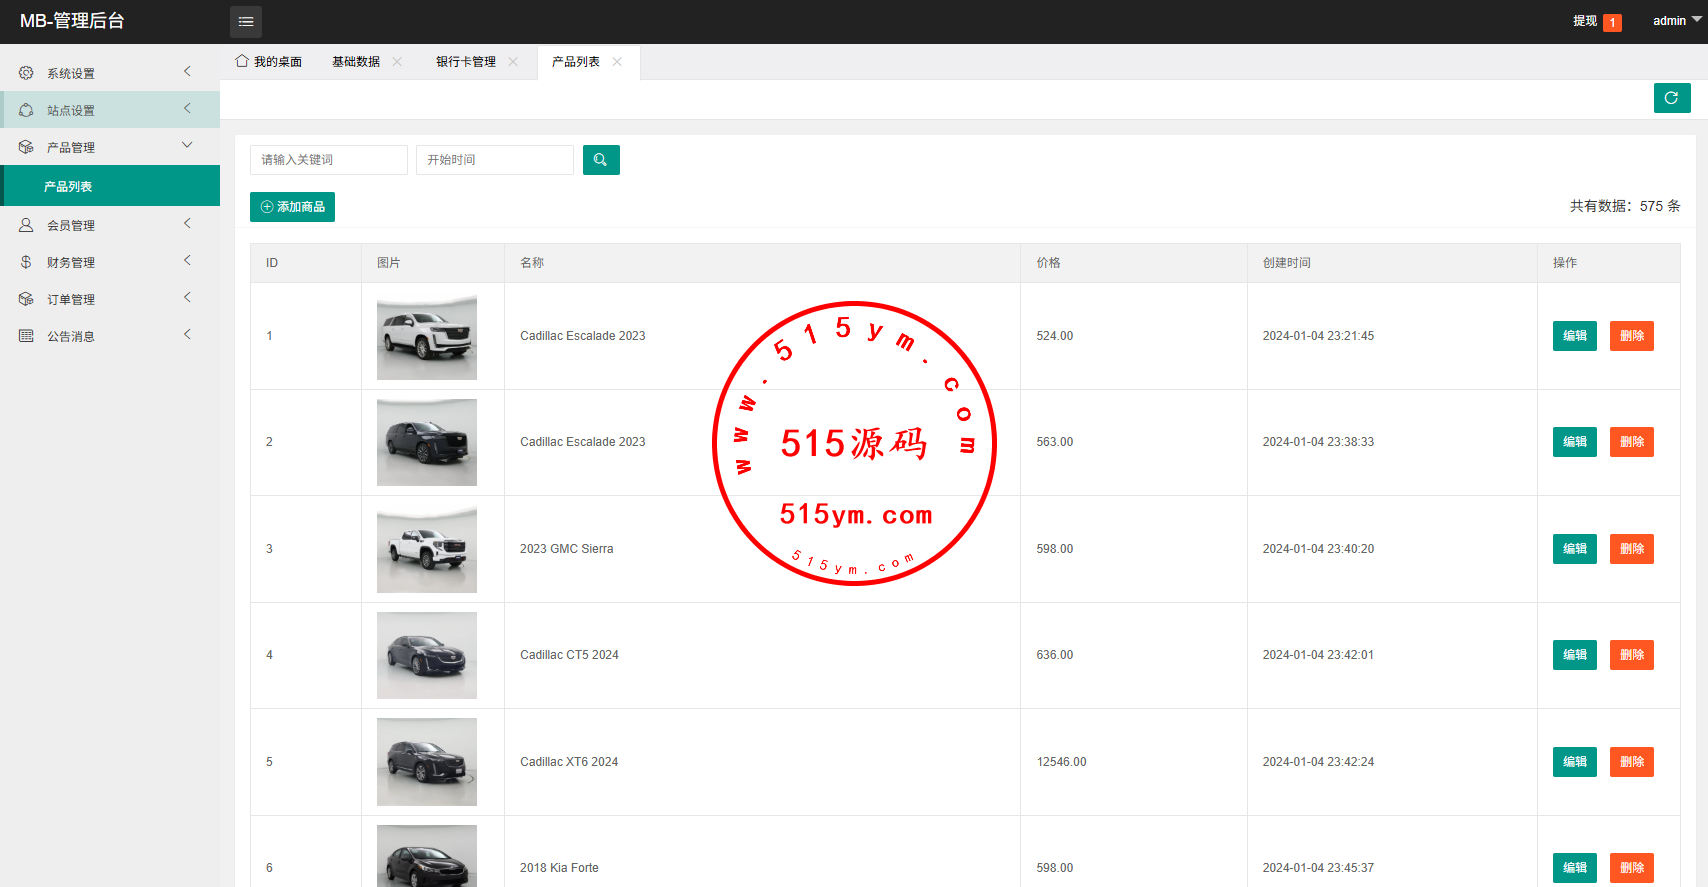
Task: Open the Cadillac XT6 2024 thumbnail image
Action: tap(427, 762)
